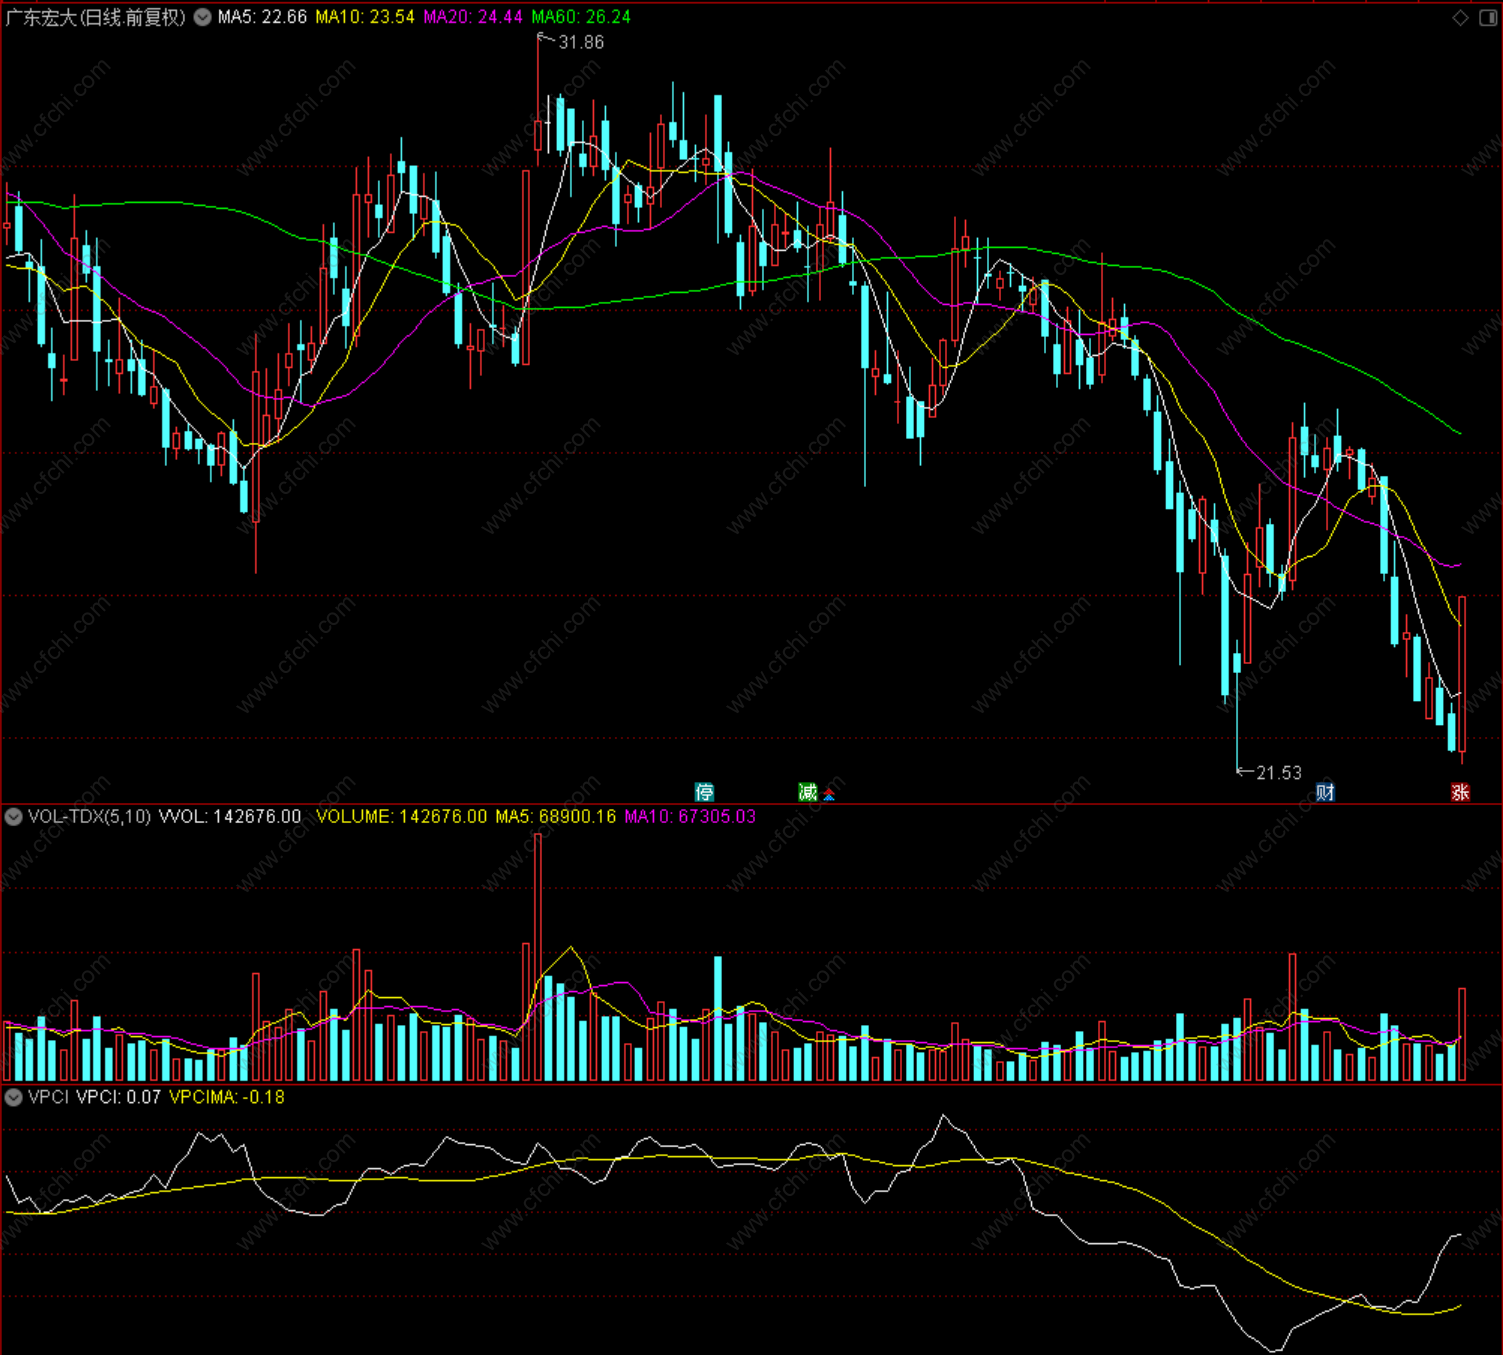Open the 涨 (limit-up) event marker
This screenshot has width=1503, height=1355.
[1460, 792]
